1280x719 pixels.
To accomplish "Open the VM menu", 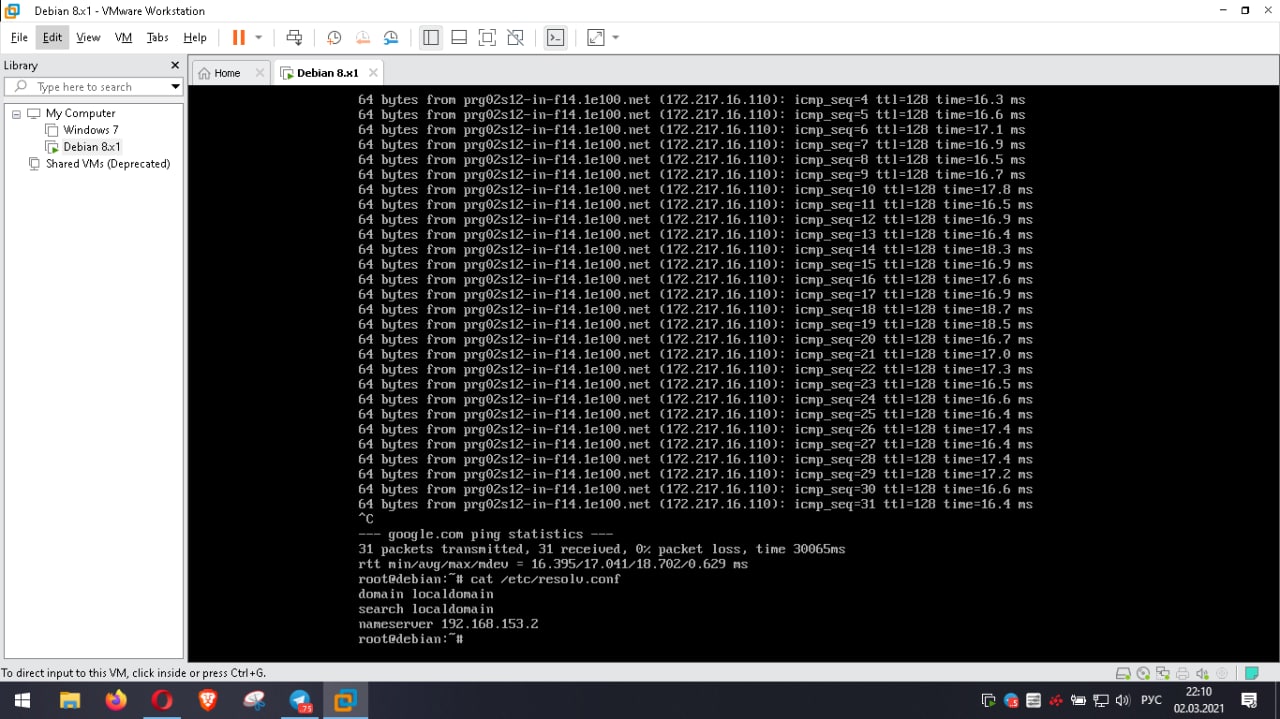I will coord(123,37).
